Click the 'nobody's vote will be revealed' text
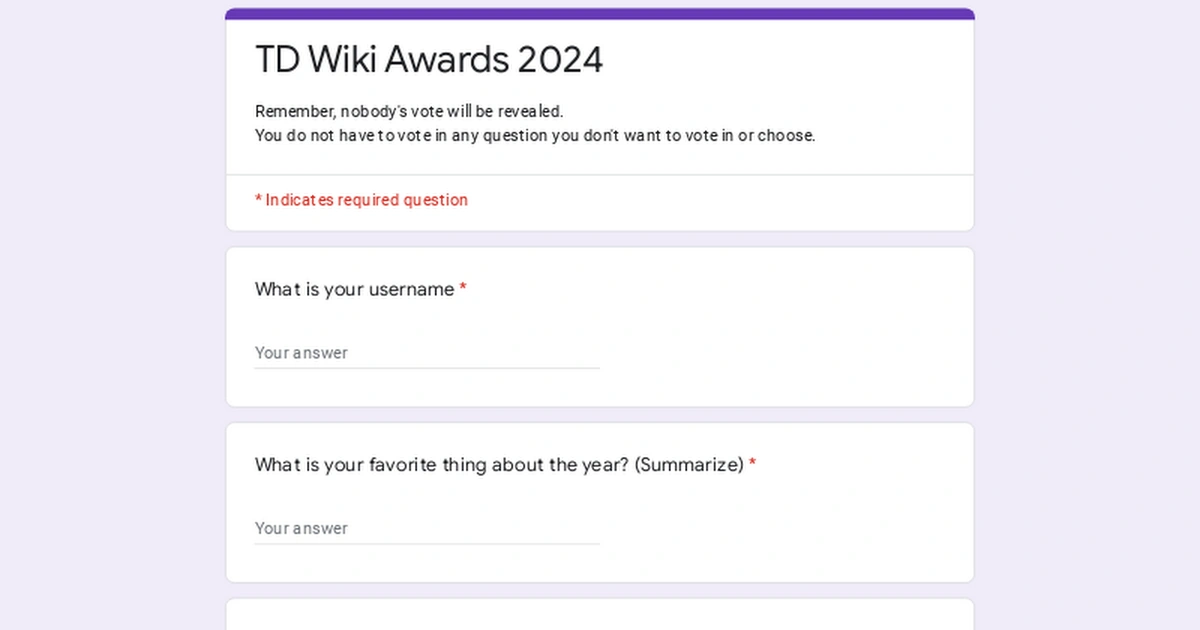Image resolution: width=1200 pixels, height=630 pixels. (x=452, y=111)
